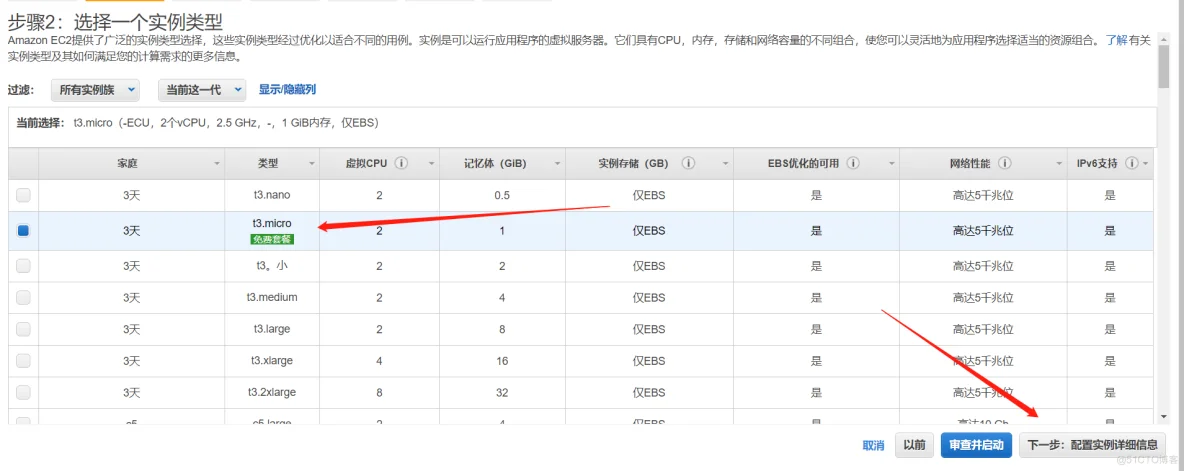Viewport: 1184px width, 471px height.
Task: Click 下一步：配置实例详细信息 button
Action: [1092, 445]
